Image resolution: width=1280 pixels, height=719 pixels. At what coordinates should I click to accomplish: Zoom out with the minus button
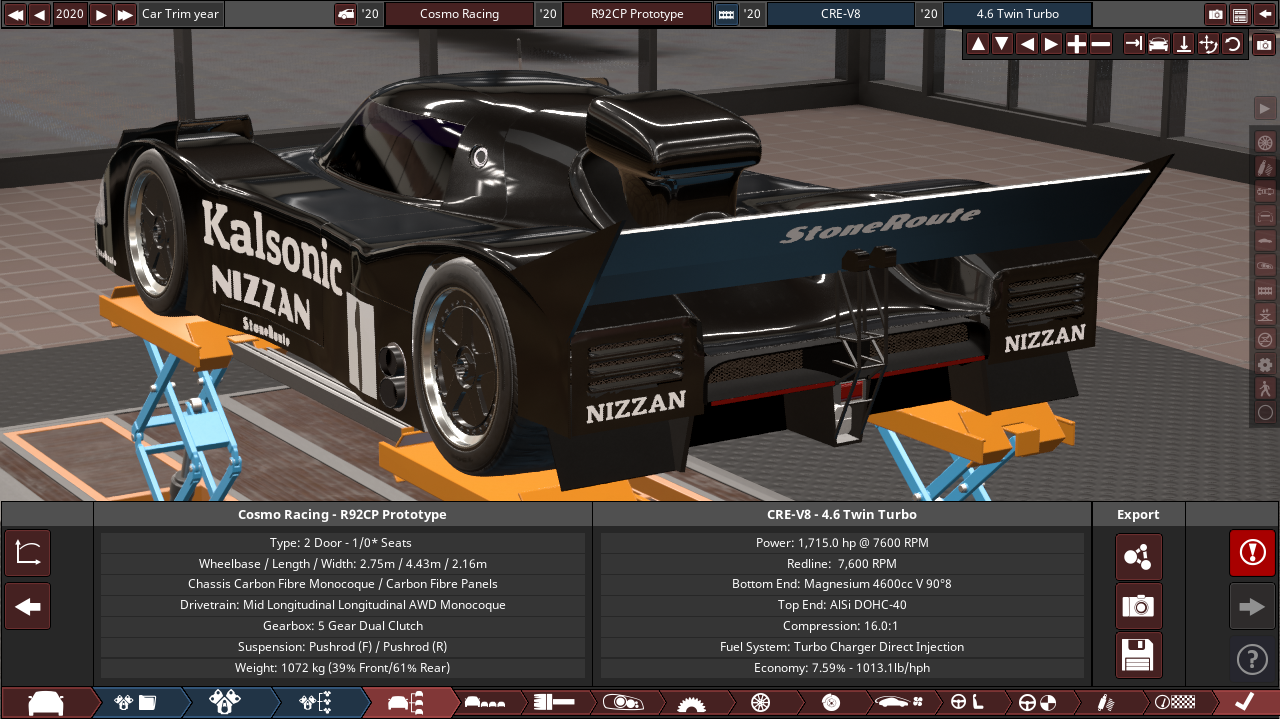point(1100,44)
